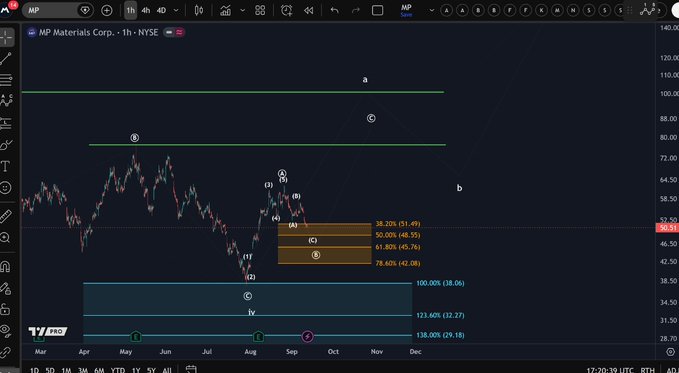The image size is (679, 373).
Task: Click the Elliott wave pattern icon in top bar
Action: (x=648, y=10)
